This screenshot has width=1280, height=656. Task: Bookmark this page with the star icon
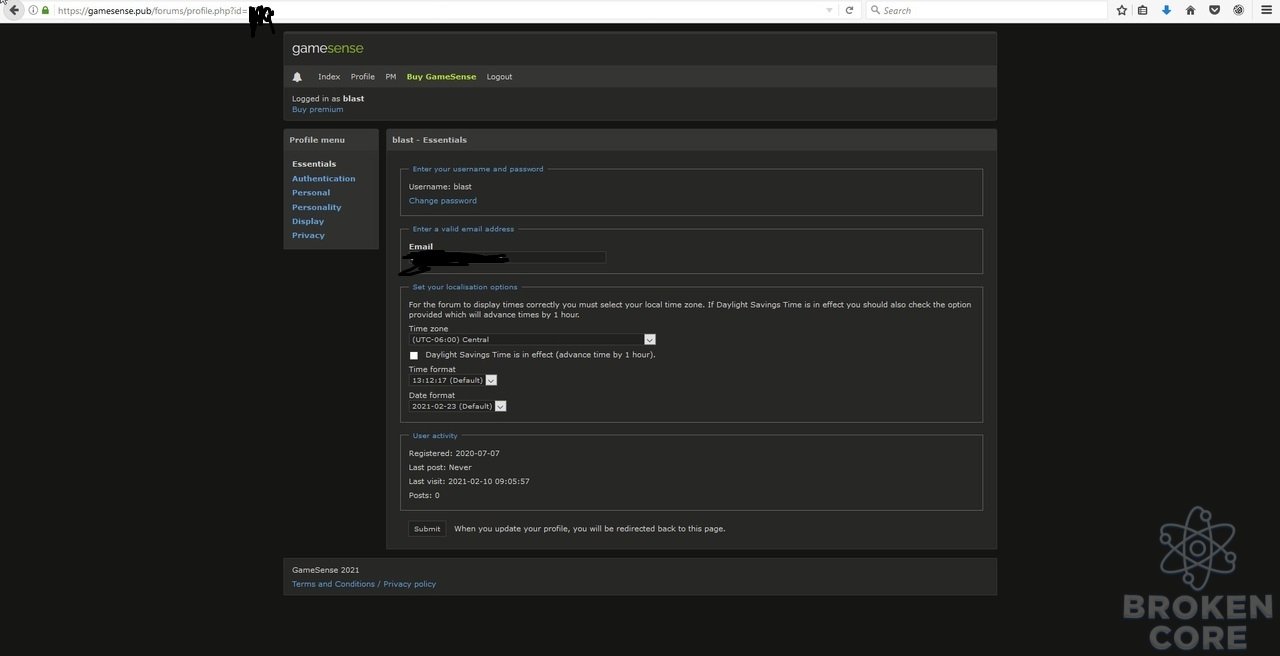point(1122,10)
